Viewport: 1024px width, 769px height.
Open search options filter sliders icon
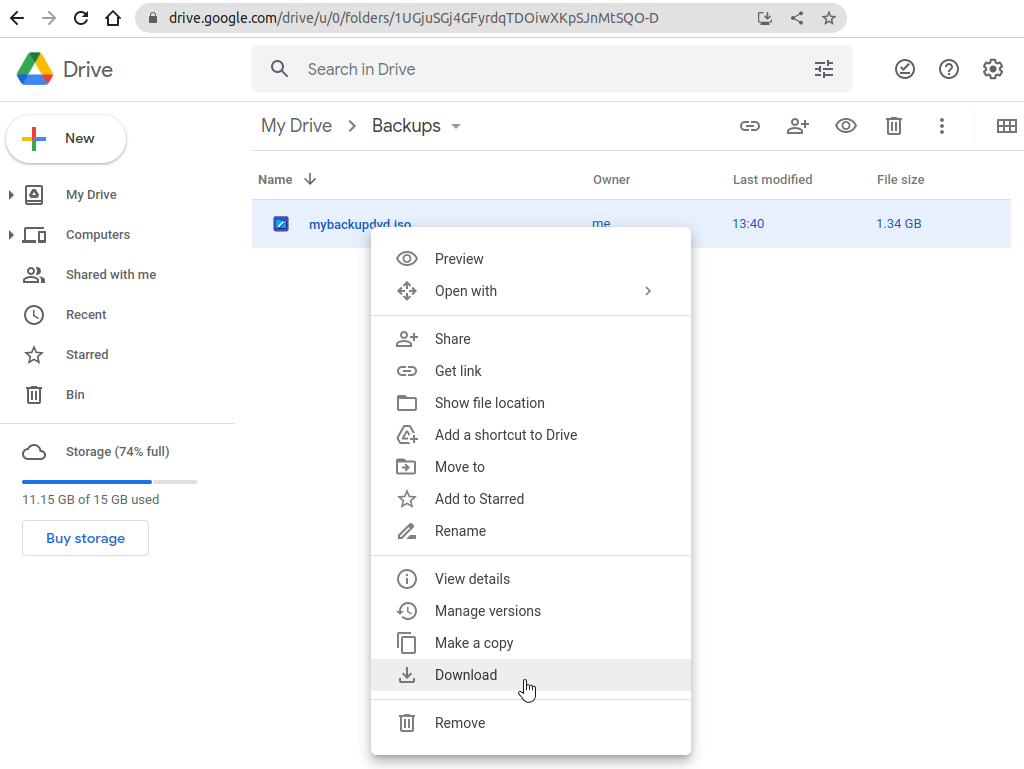point(823,69)
